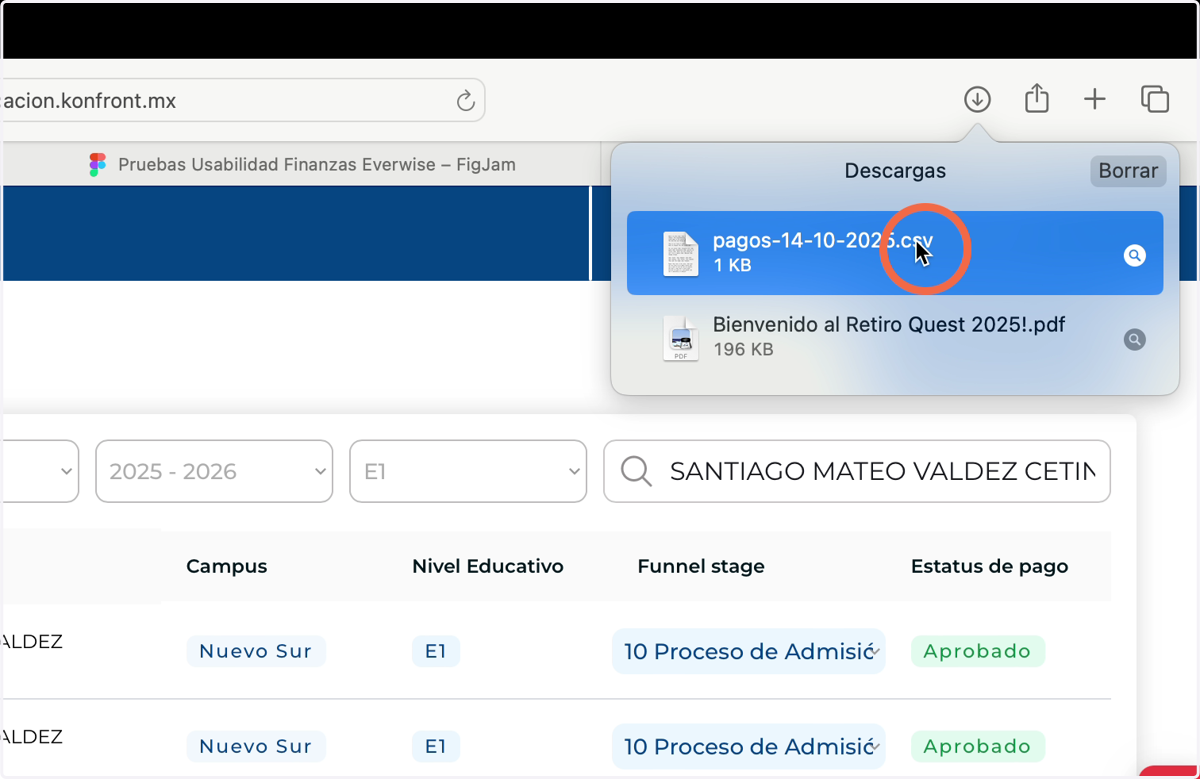Switch to Pruebas Usabilidad Finanzas Everwise tab
Screen dimensions: 1200x779
[x=302, y=165]
